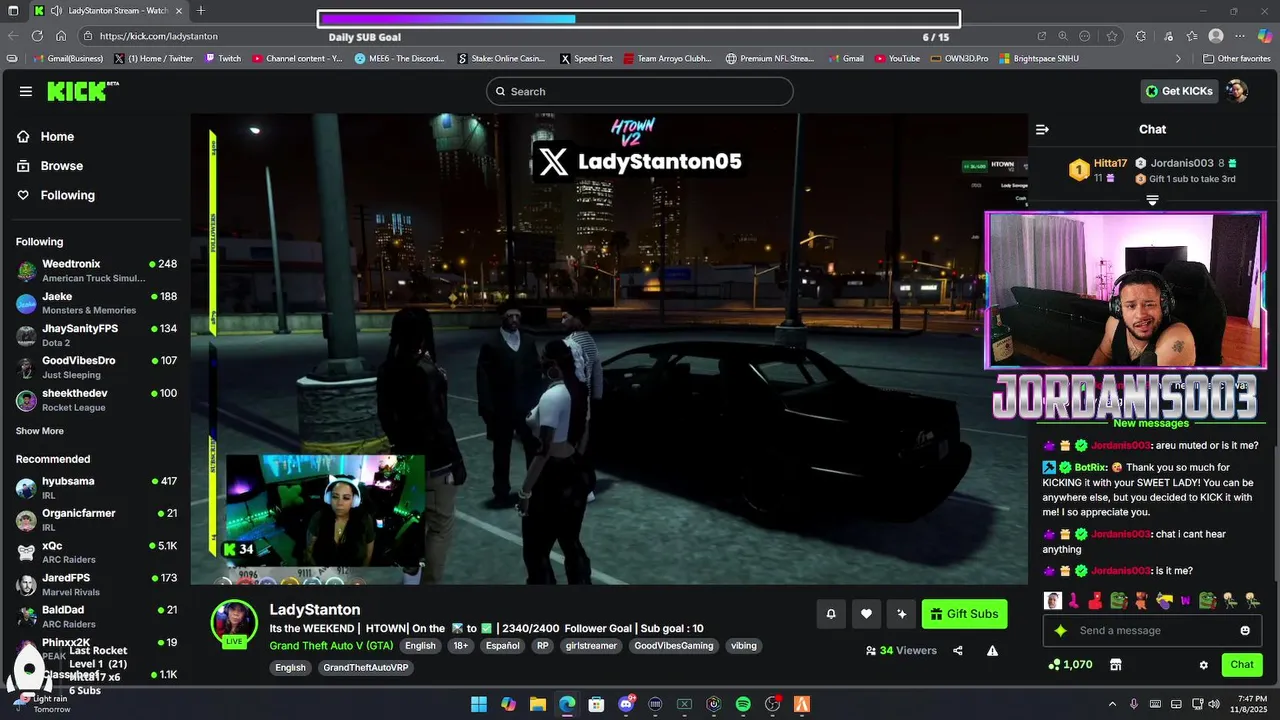The height and width of the screenshot is (720, 1280).
Task: Focus the Kick Search field
Action: pyautogui.click(x=640, y=91)
